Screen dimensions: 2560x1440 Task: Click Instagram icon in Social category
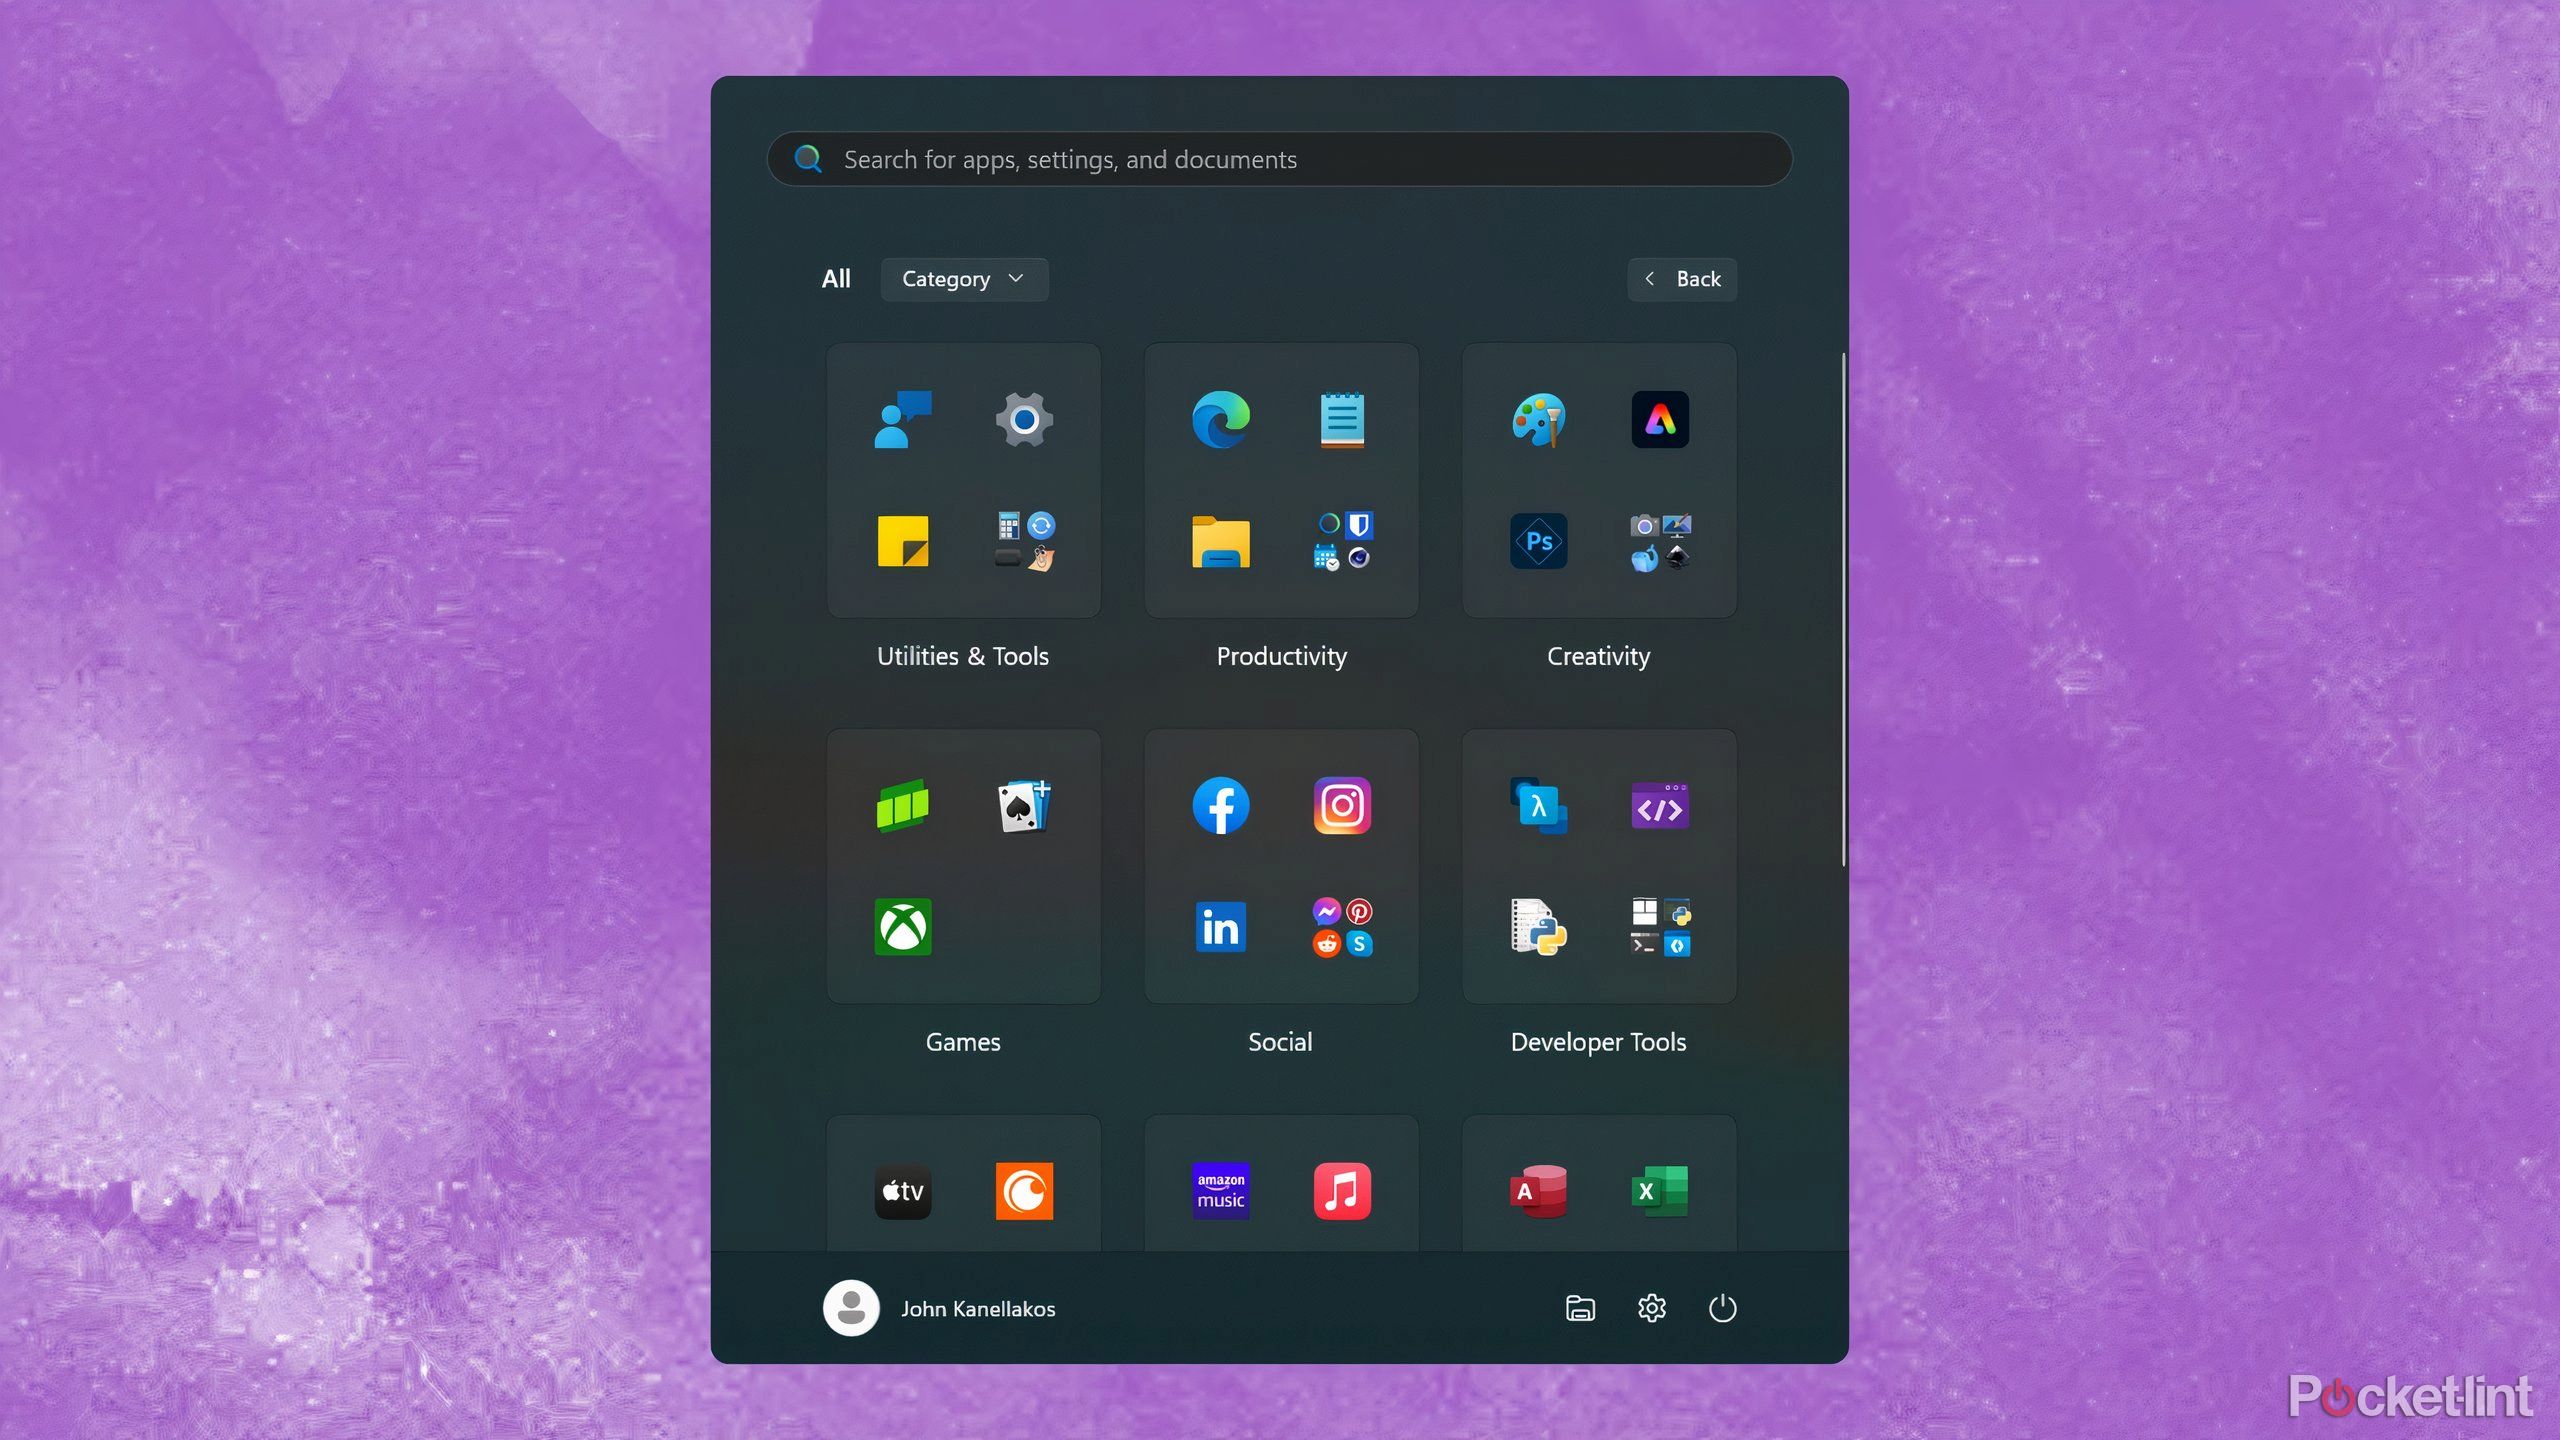(1340, 805)
